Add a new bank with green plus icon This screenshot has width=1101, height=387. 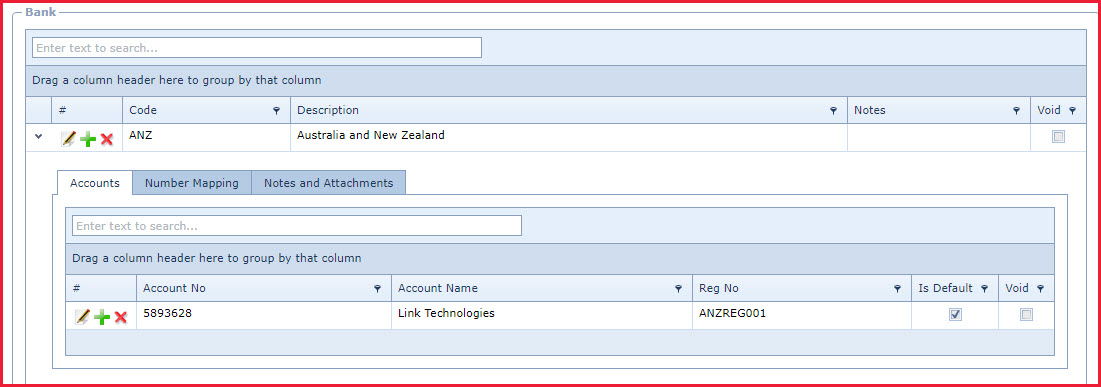tap(88, 139)
